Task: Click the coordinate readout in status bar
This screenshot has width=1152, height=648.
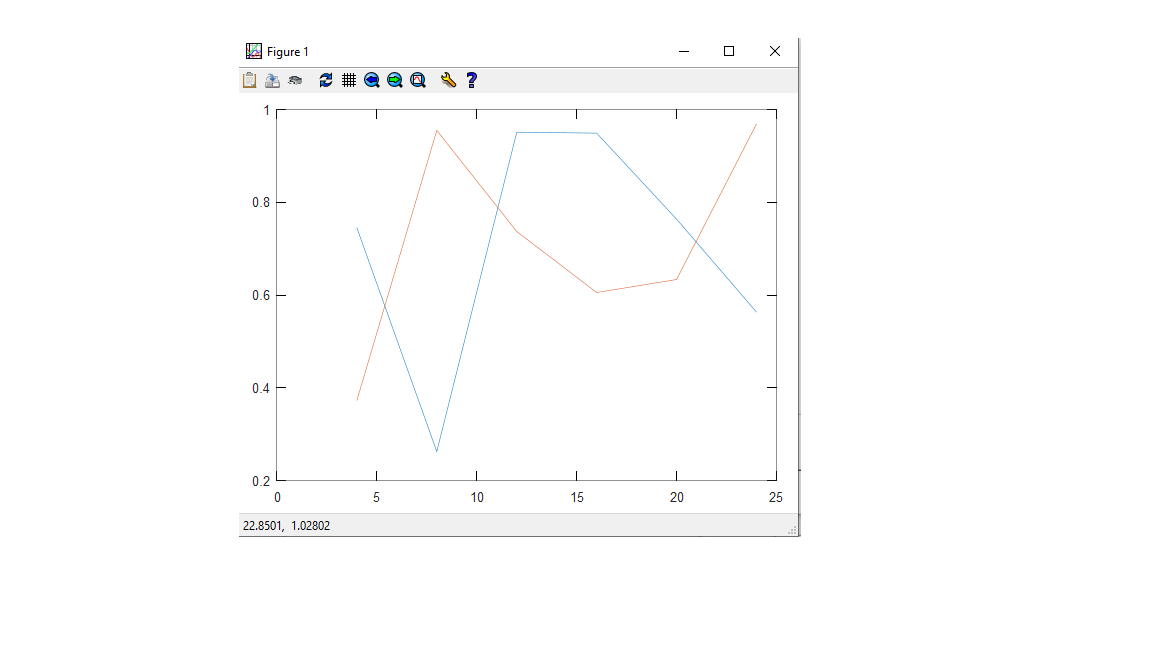Action: 286,525
